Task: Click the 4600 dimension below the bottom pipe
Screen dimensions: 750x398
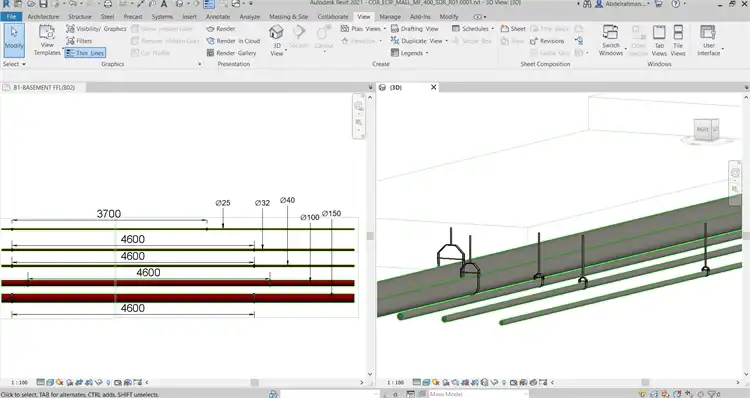Action: click(132, 308)
